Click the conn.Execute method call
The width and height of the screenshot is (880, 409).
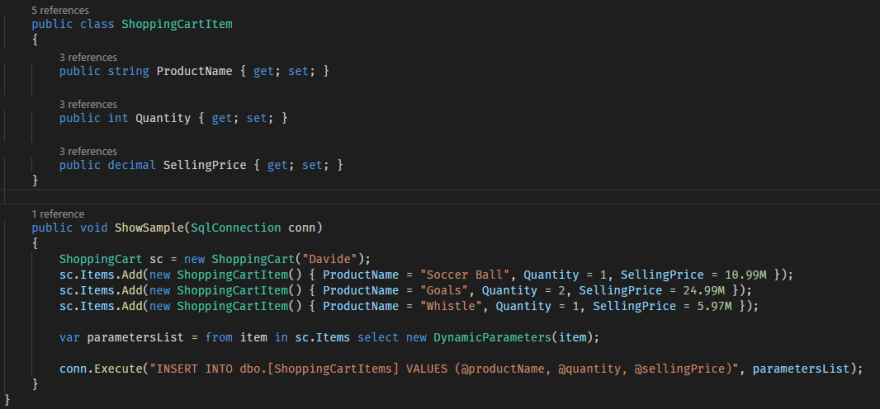(101, 369)
